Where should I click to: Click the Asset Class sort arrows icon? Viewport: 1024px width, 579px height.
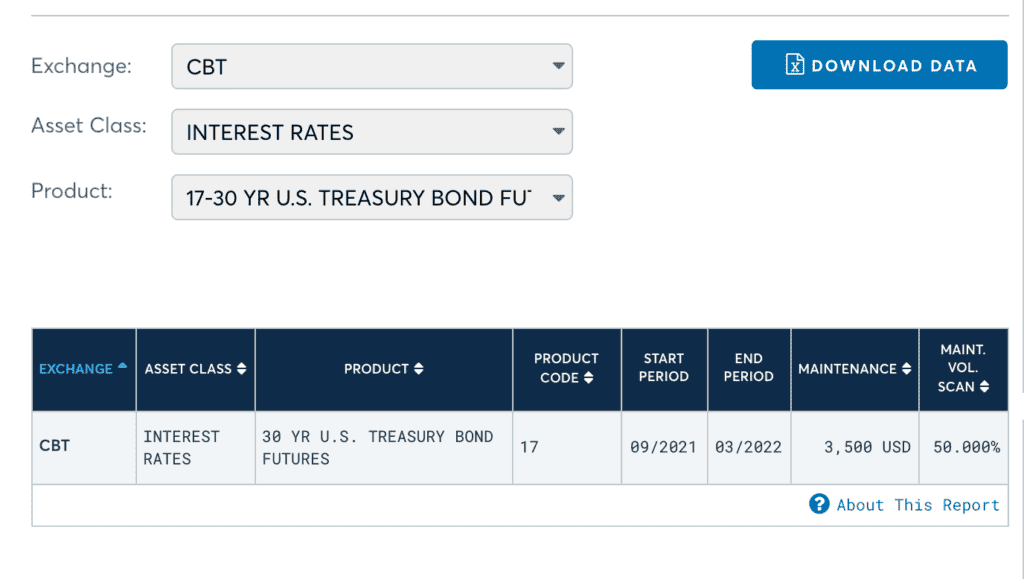pyautogui.click(x=241, y=369)
